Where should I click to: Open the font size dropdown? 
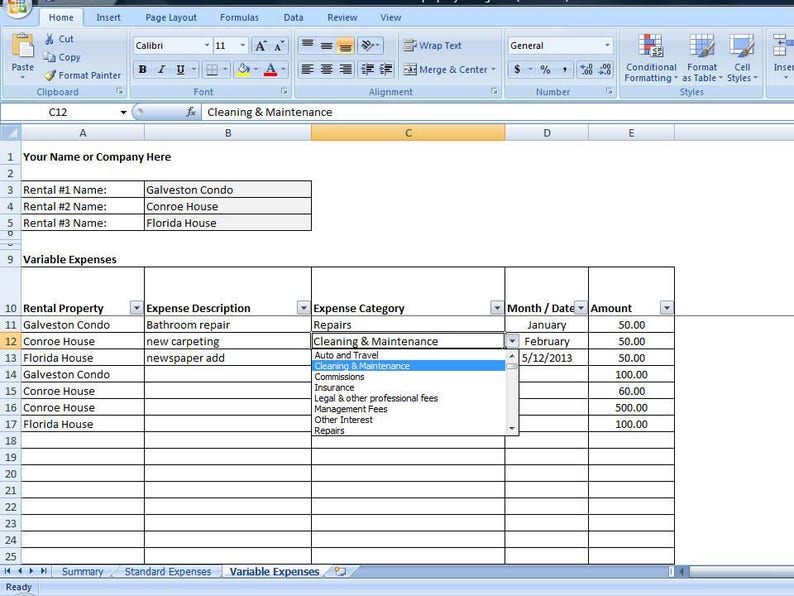pos(243,46)
